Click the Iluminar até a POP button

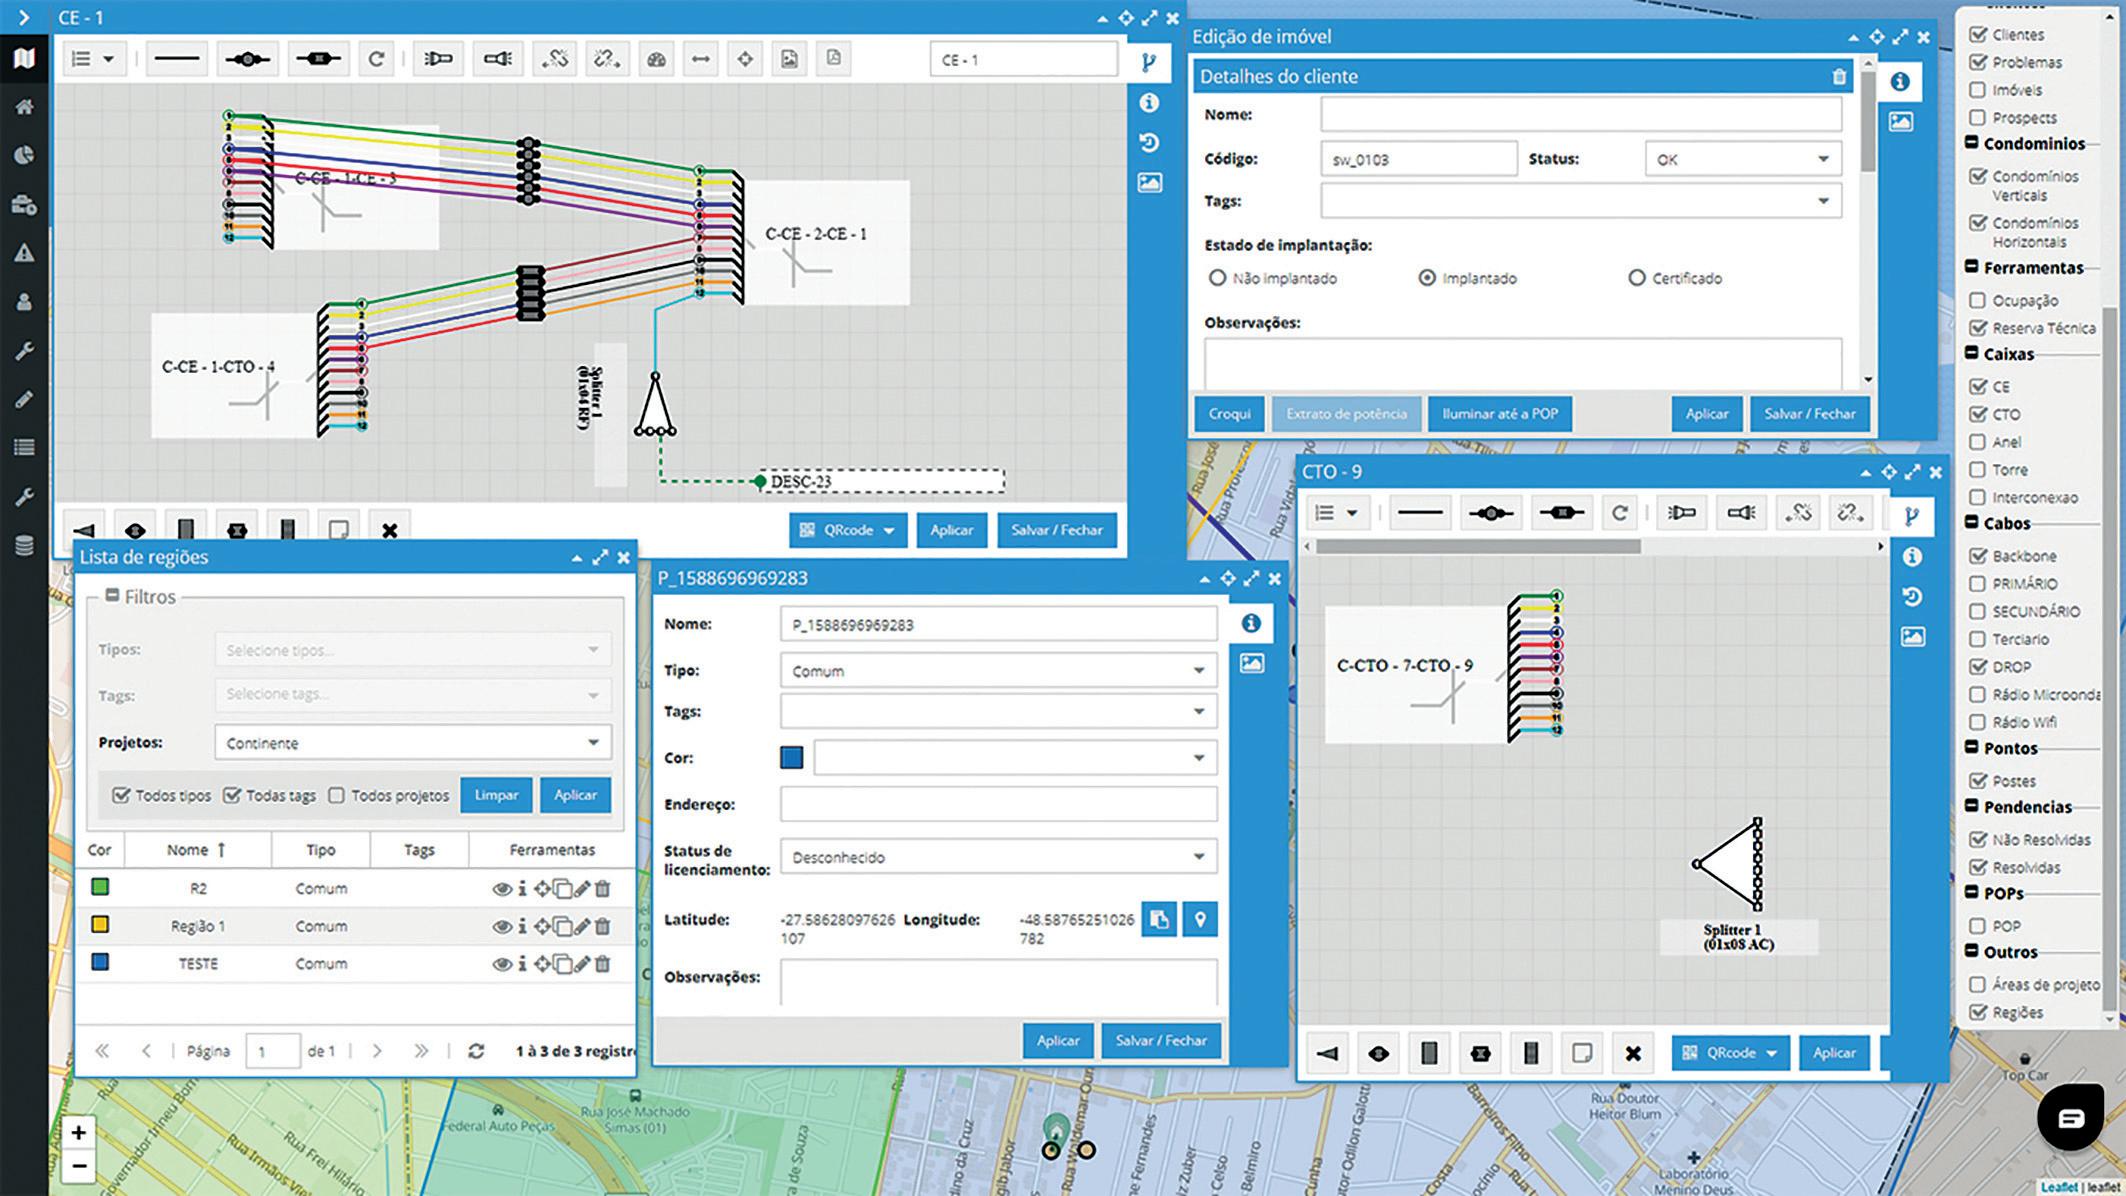1499,413
